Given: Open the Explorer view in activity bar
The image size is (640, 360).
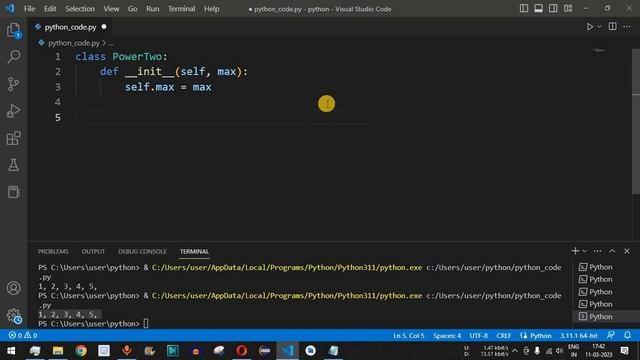Looking at the screenshot, I should point(13,30).
